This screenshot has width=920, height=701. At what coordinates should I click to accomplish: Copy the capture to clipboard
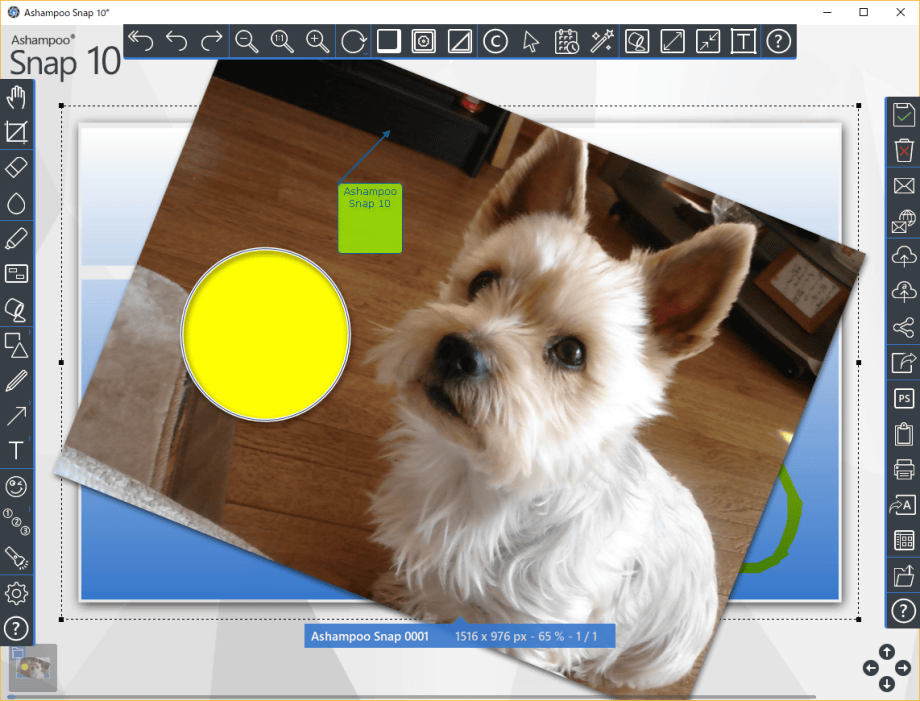(x=904, y=434)
